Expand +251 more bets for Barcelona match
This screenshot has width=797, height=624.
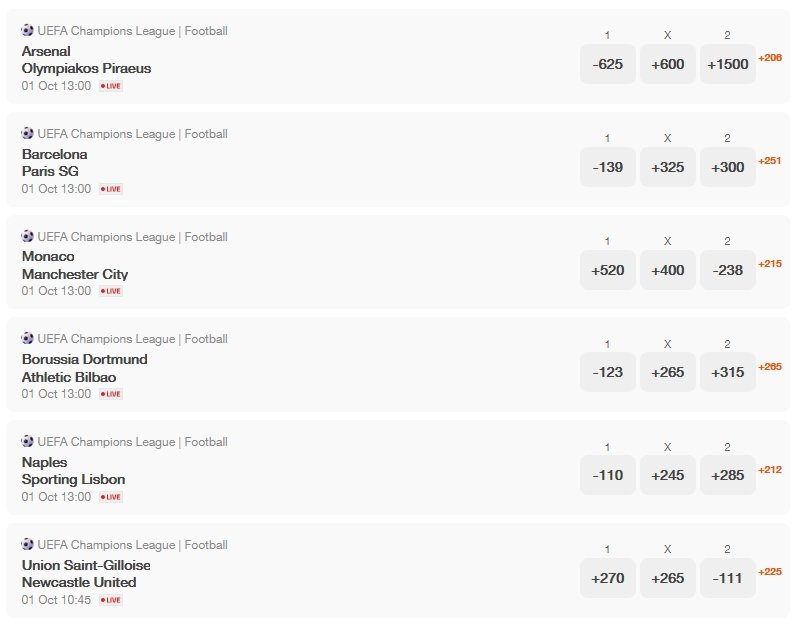pyautogui.click(x=769, y=161)
